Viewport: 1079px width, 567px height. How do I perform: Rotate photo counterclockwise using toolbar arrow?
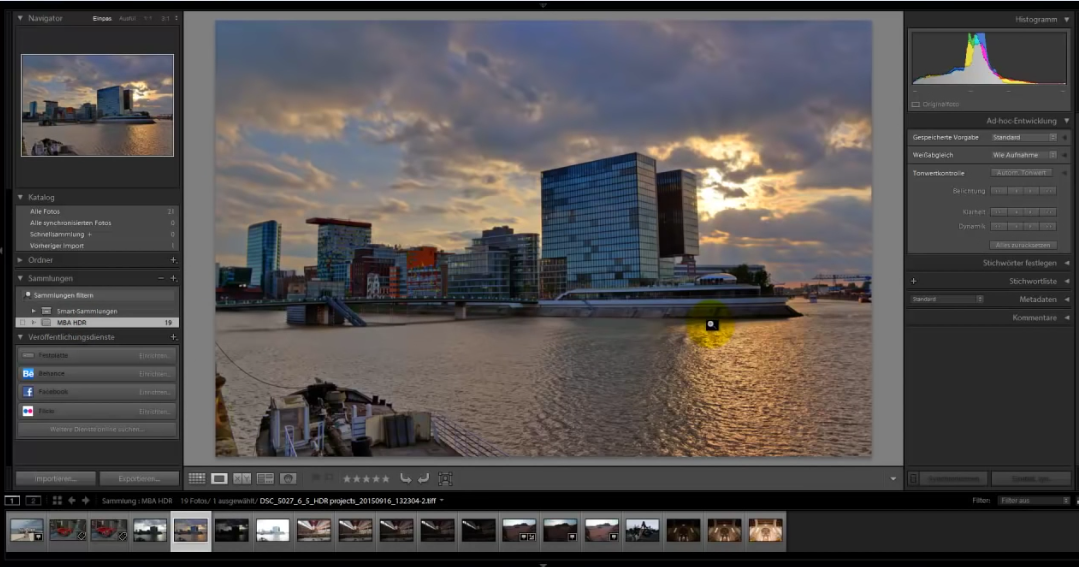tap(405, 479)
